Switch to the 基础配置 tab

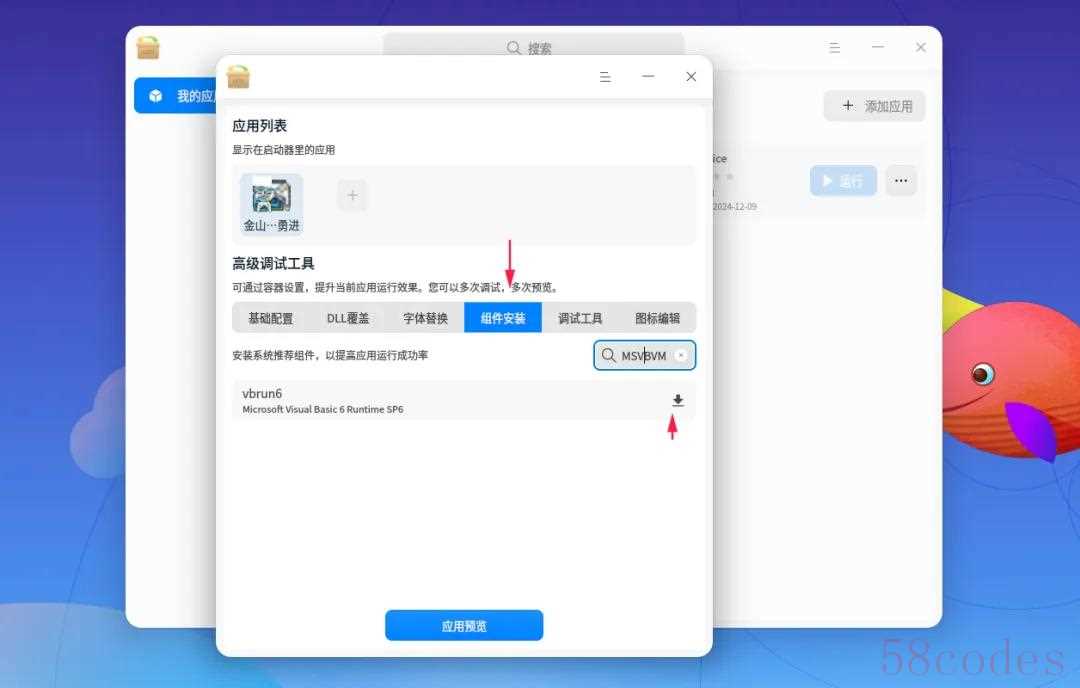(x=271, y=318)
